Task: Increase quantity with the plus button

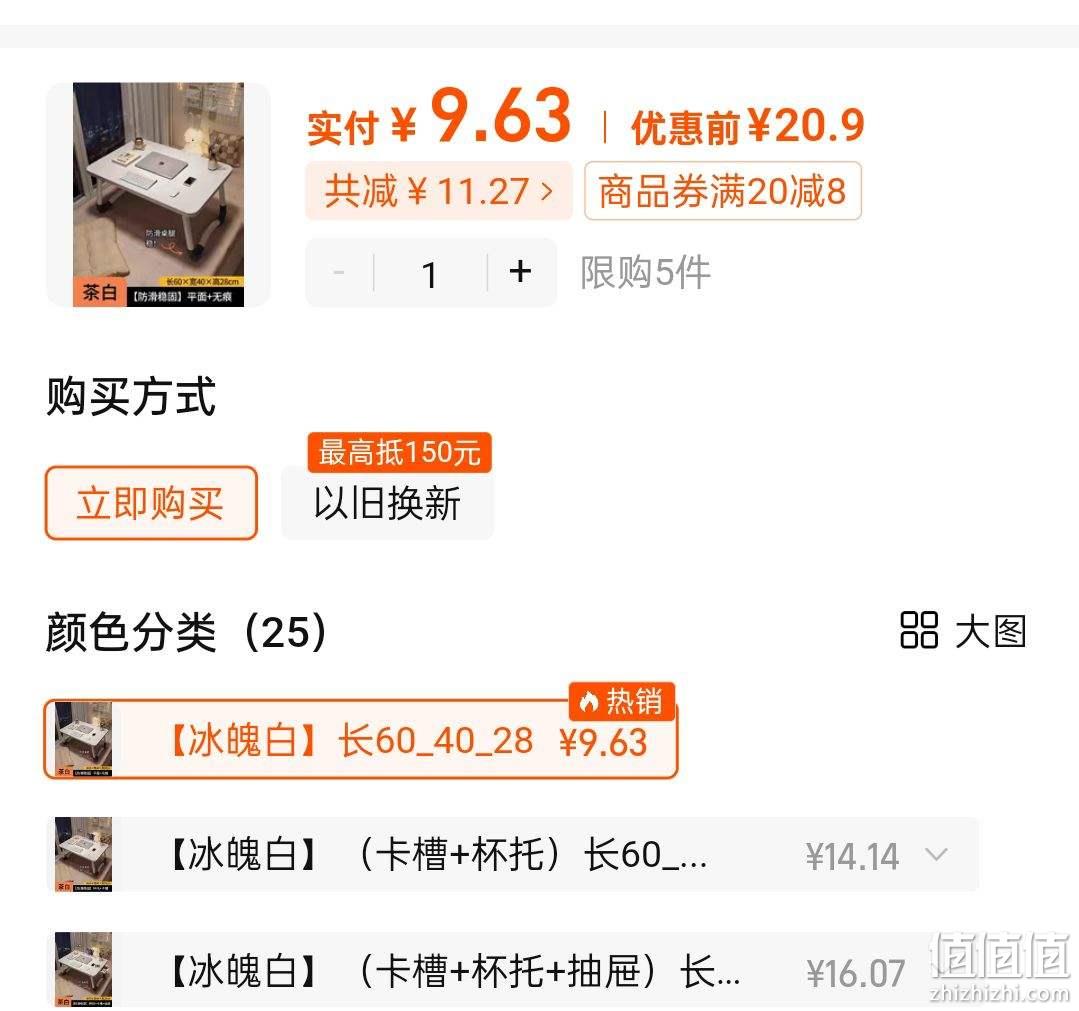Action: pos(520,272)
